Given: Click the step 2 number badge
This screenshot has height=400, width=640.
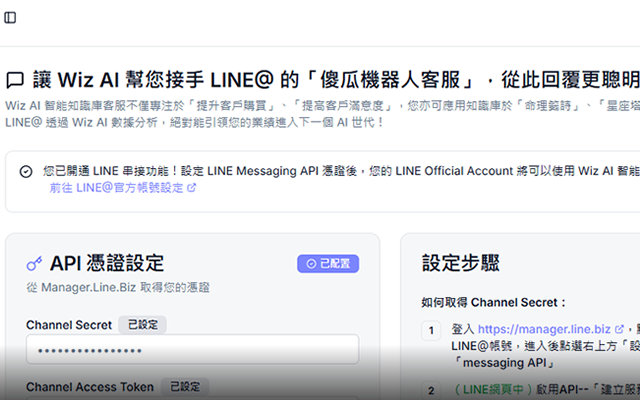Looking at the screenshot, I should pyautogui.click(x=431, y=391).
